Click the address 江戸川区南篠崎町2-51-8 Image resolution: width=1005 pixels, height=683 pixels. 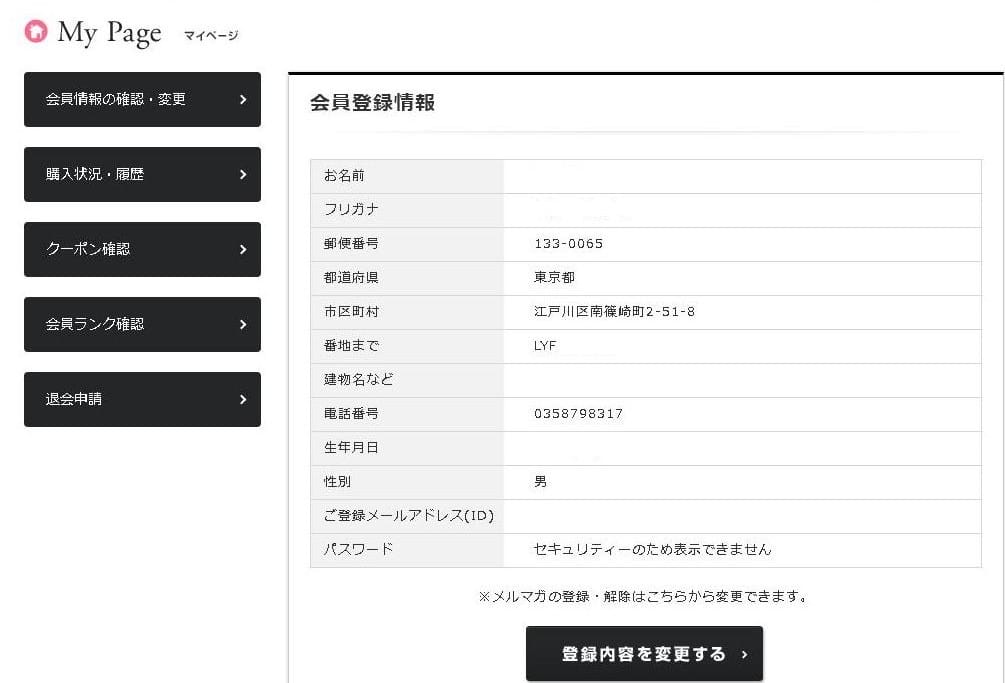(614, 312)
